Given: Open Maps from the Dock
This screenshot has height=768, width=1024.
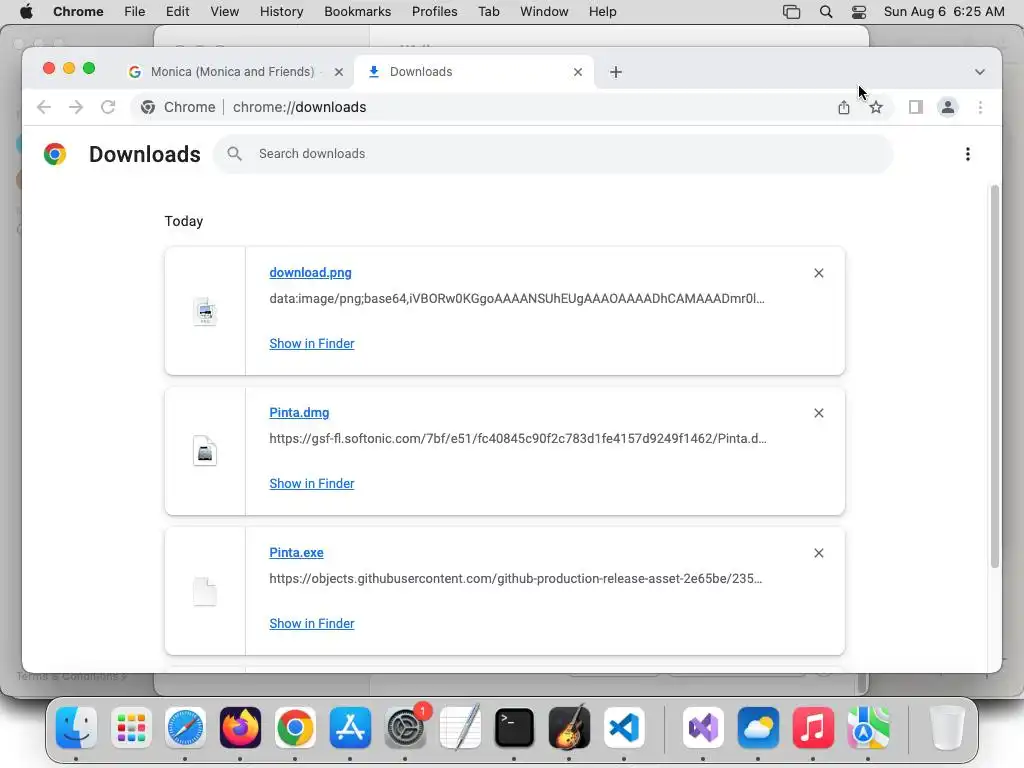Looking at the screenshot, I should pyautogui.click(x=868, y=728).
